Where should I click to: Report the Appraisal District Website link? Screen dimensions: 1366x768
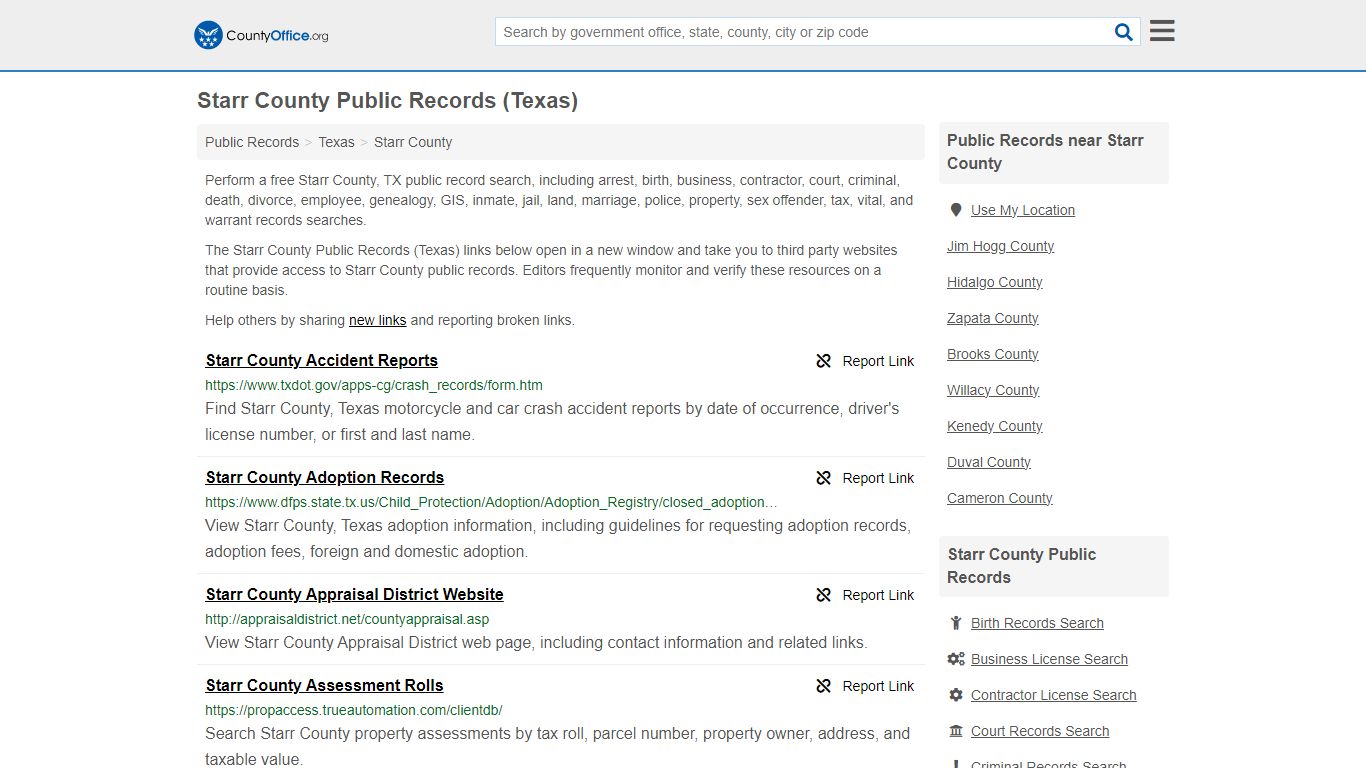click(x=878, y=595)
